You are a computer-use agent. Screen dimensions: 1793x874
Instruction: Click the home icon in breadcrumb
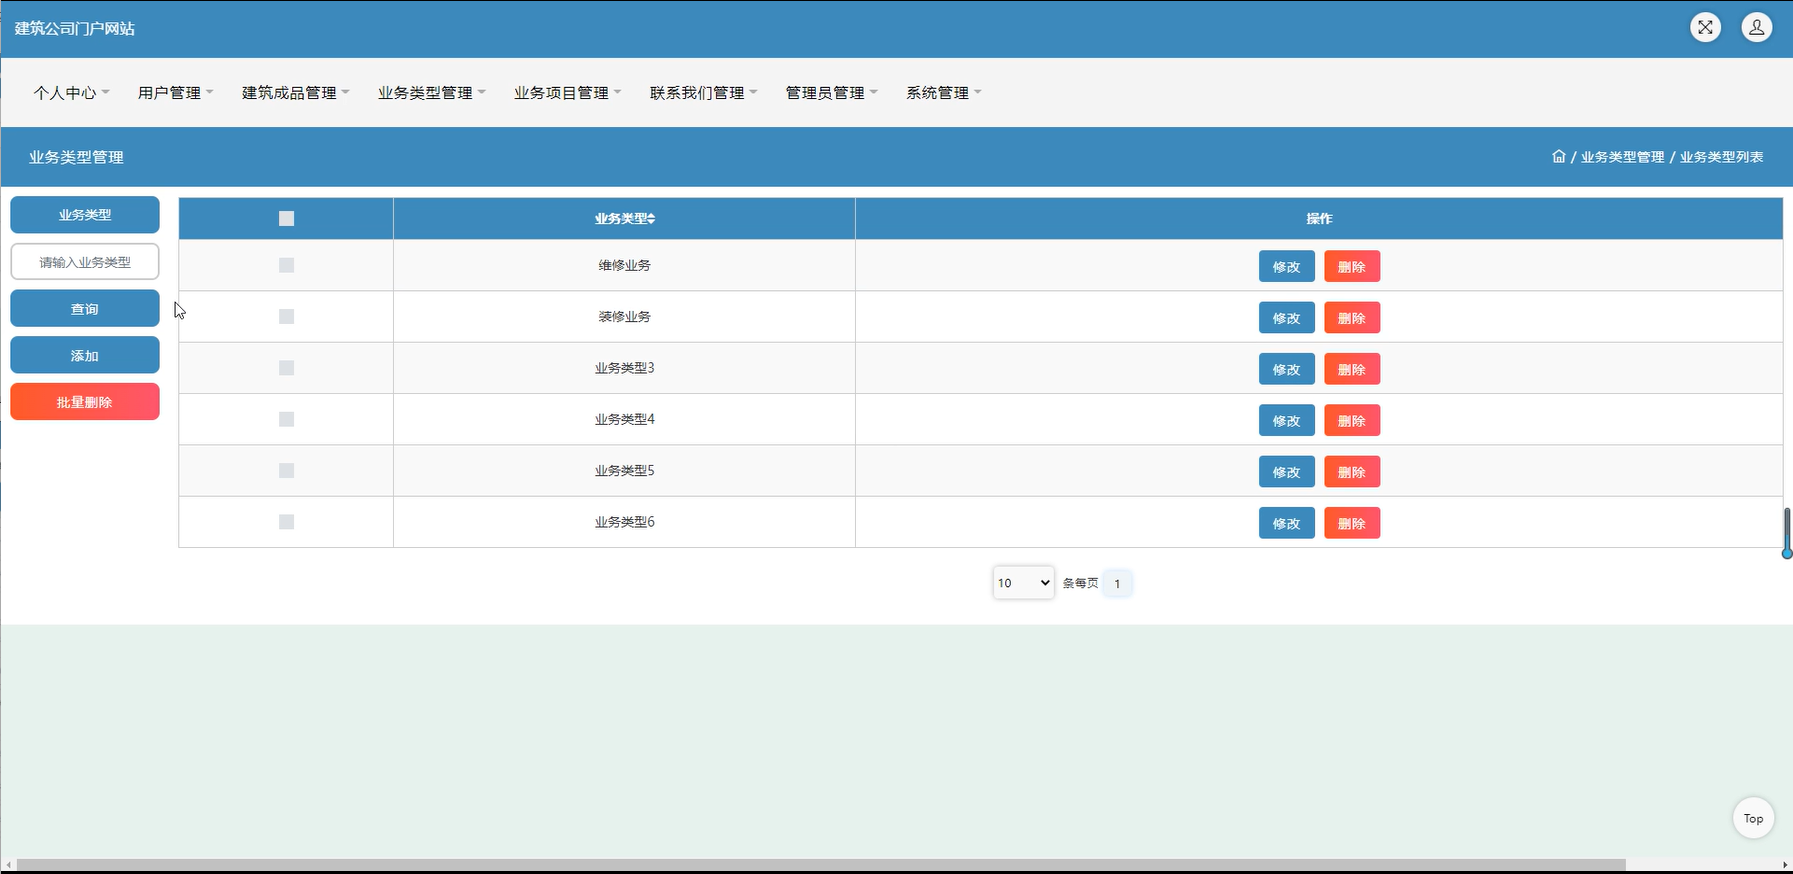click(1558, 156)
